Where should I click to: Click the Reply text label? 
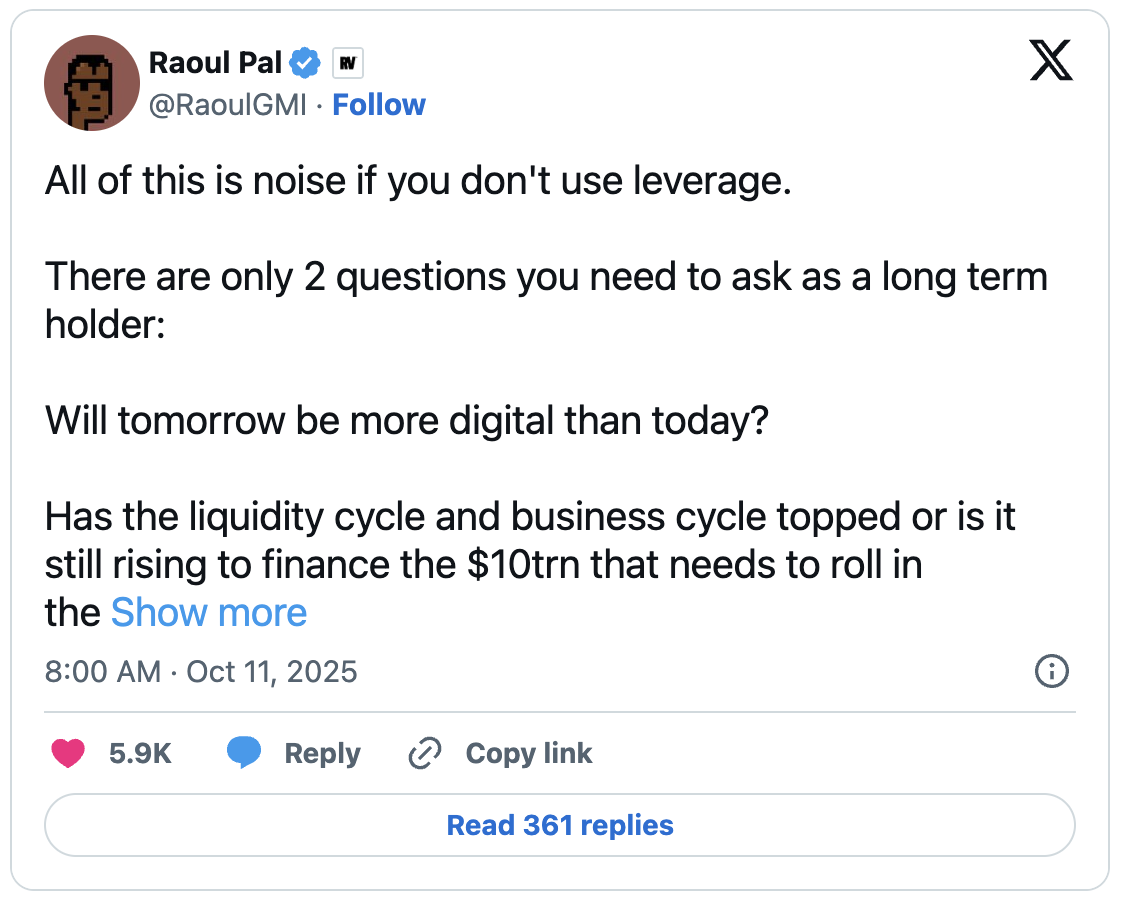coord(322,753)
